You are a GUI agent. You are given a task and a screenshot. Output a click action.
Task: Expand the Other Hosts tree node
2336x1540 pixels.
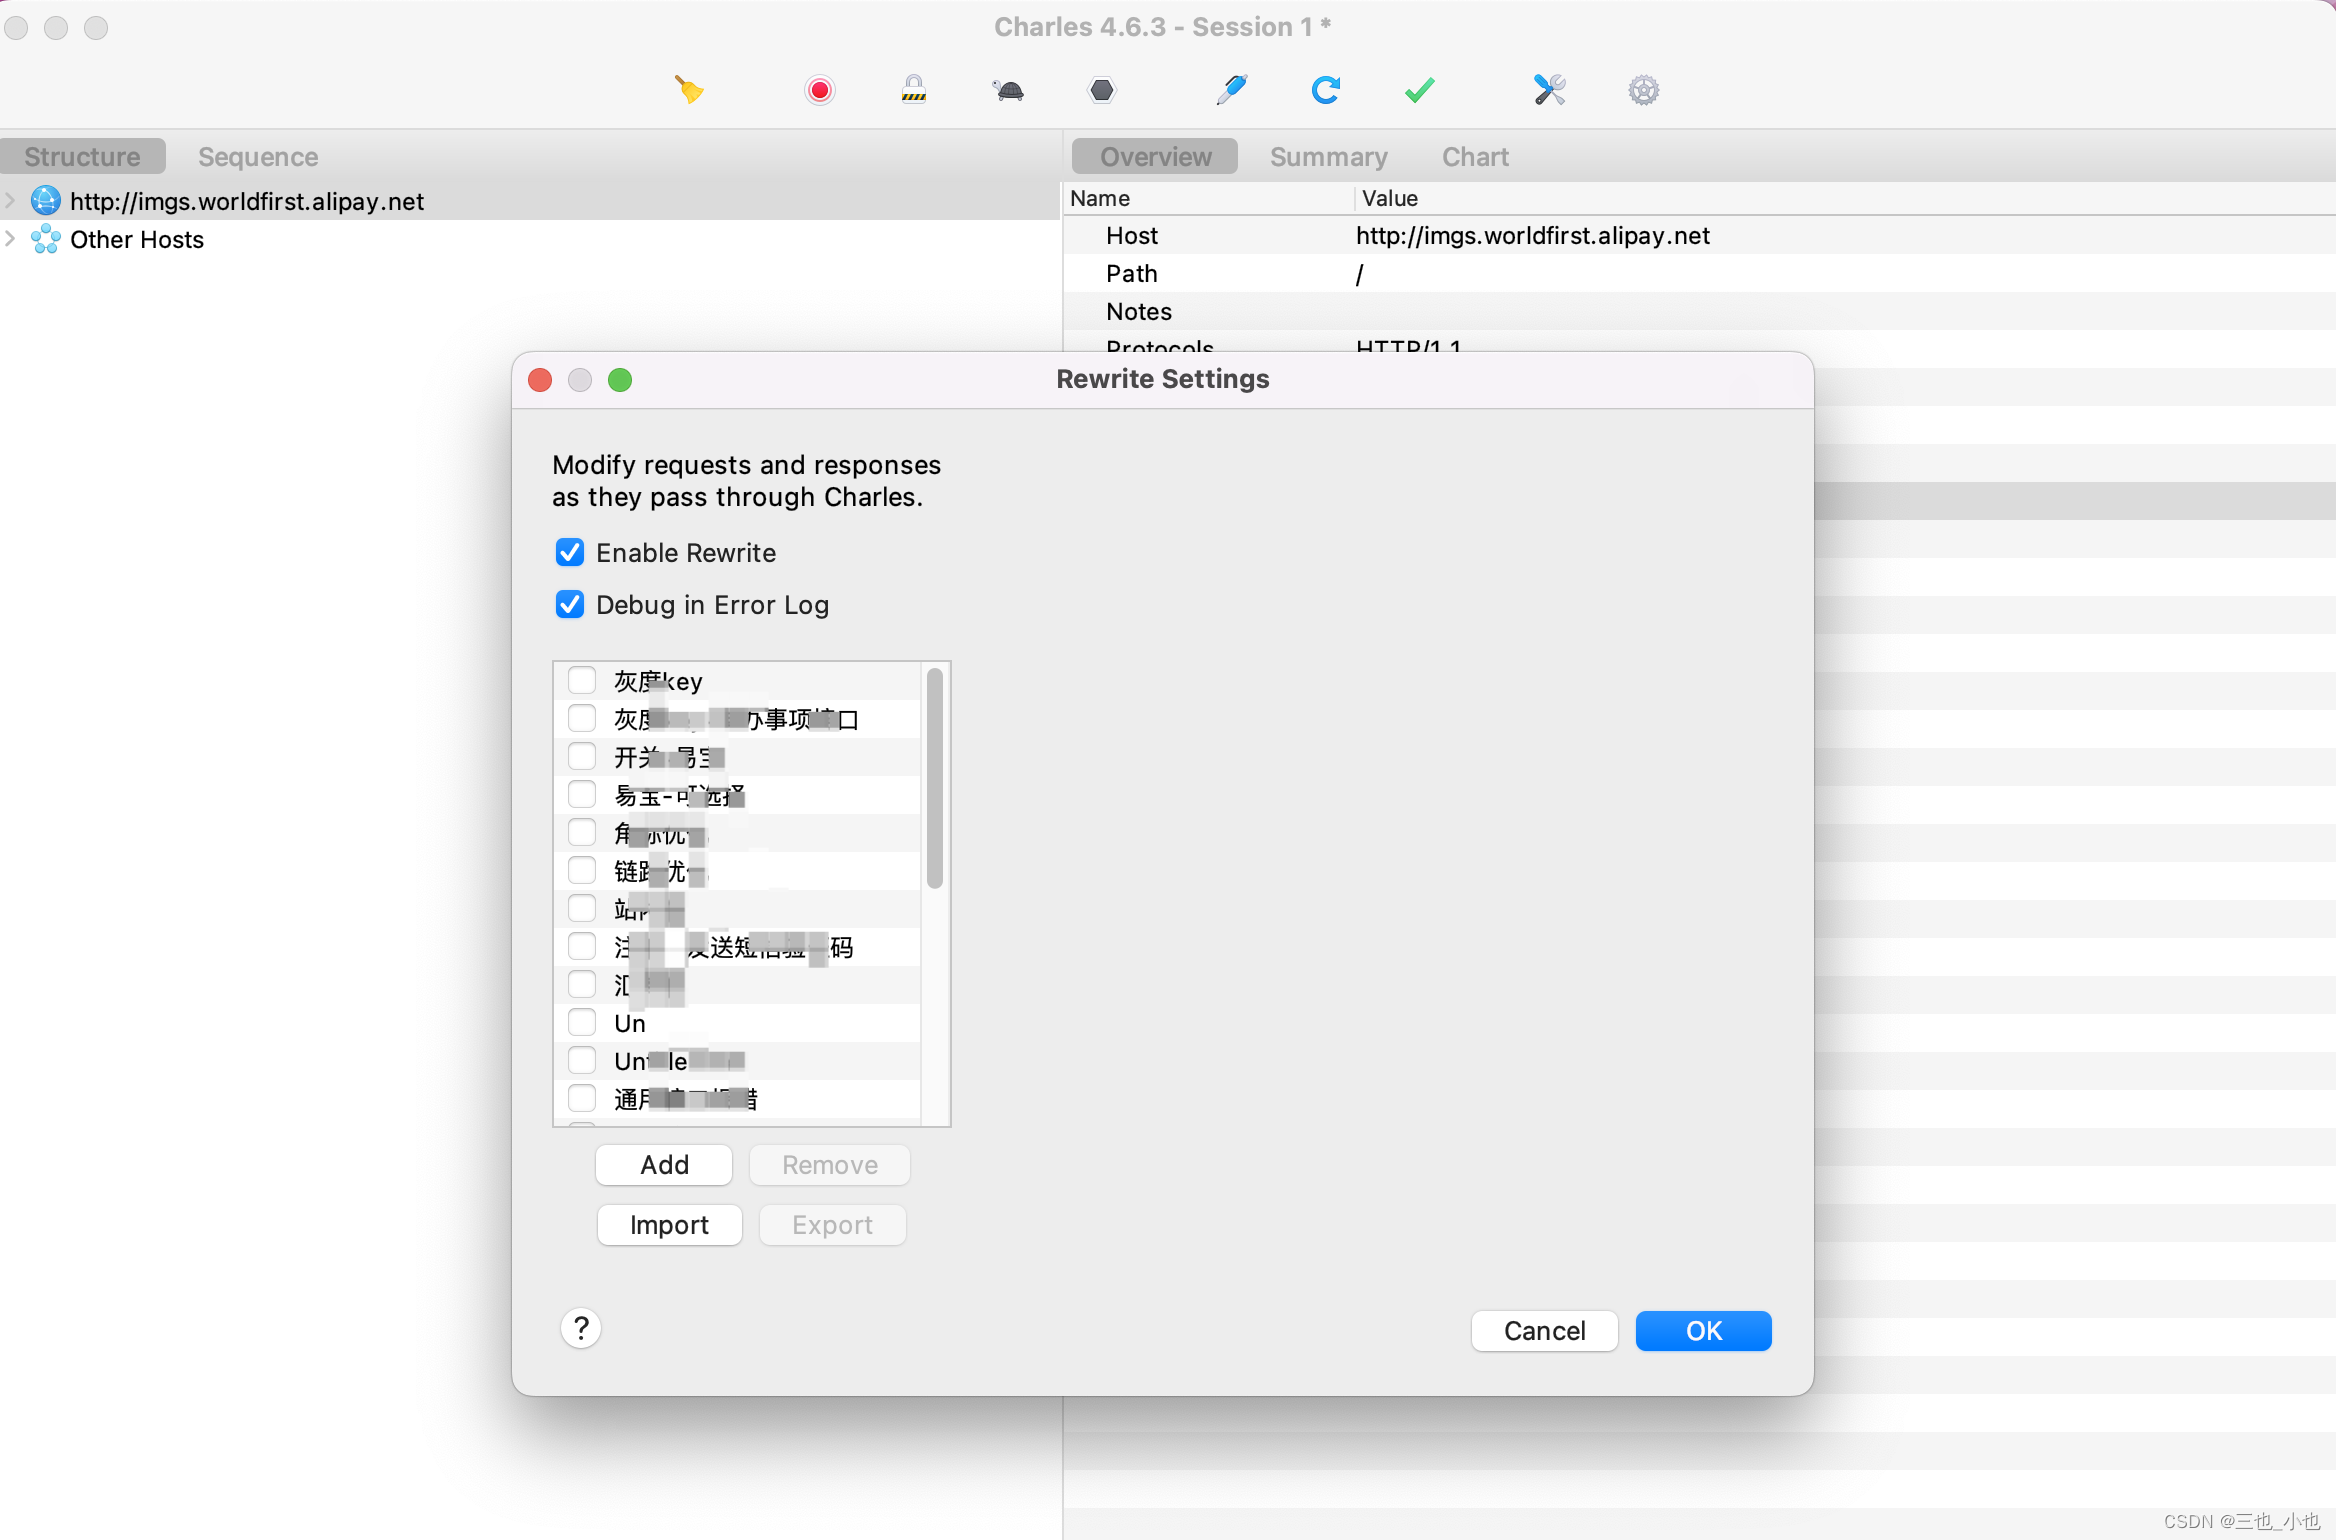pos(11,239)
